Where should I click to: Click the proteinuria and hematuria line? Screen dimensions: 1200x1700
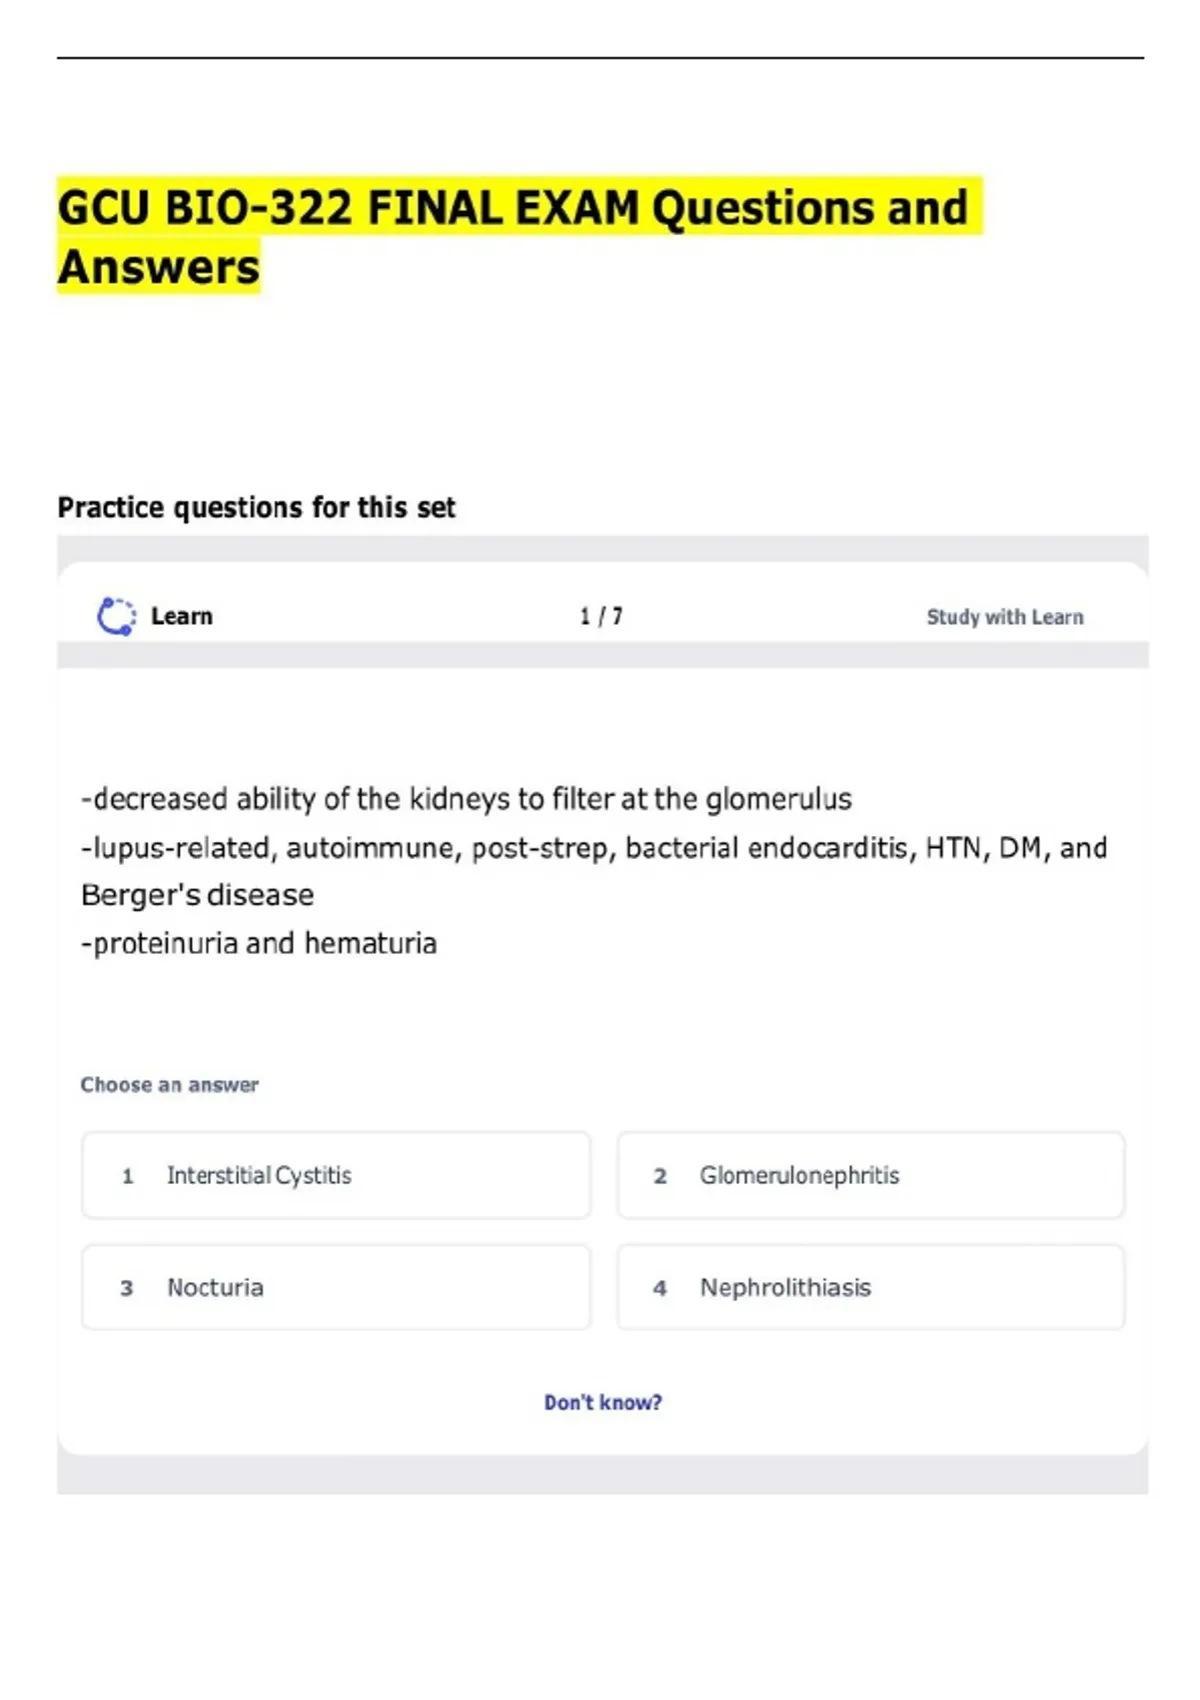[258, 943]
